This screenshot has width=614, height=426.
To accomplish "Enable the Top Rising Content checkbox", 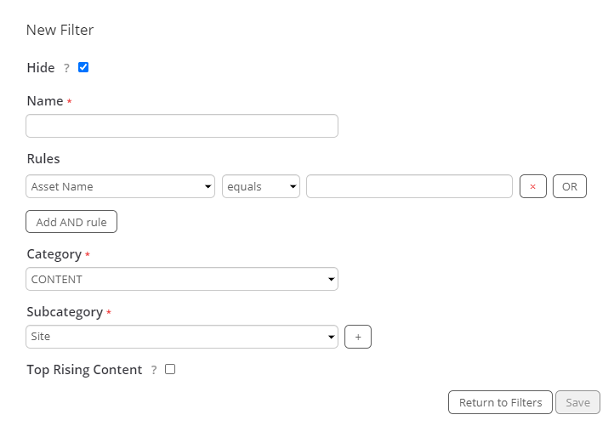I will click(170, 369).
